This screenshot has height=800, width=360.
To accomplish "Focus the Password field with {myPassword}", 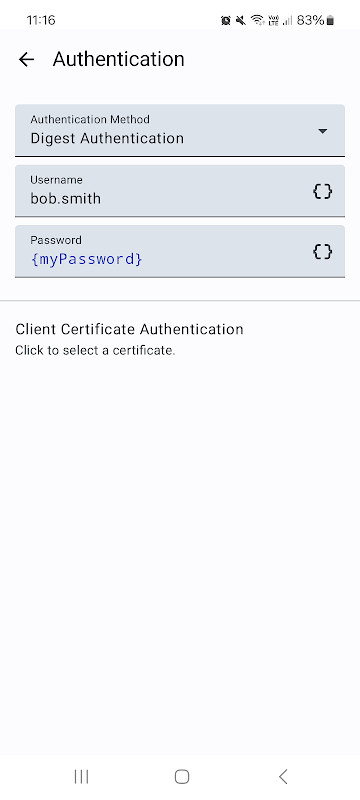I will click(180, 252).
